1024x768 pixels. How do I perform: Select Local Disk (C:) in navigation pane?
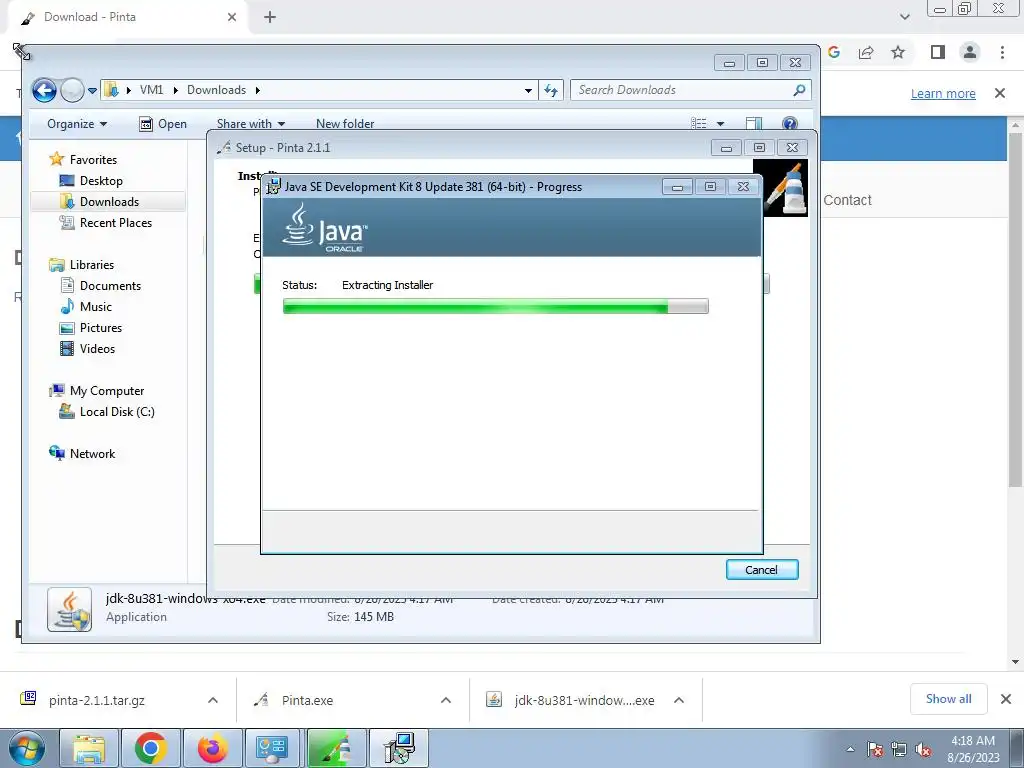[x=107, y=411]
